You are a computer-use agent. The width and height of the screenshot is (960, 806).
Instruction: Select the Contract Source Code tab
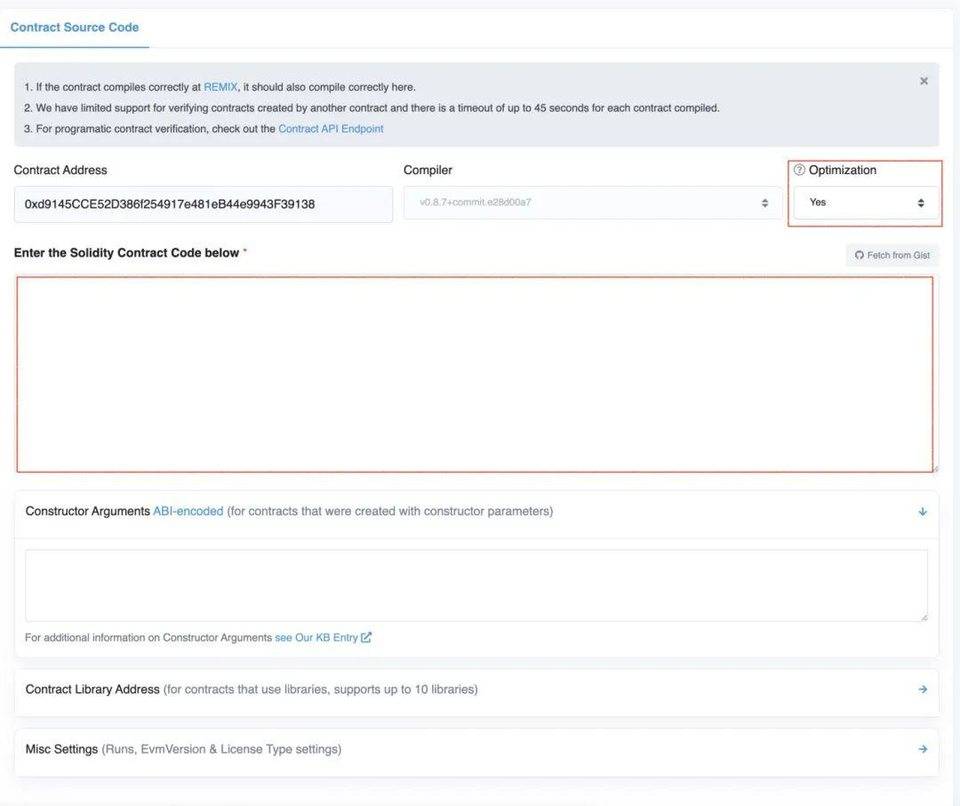pyautogui.click(x=75, y=28)
